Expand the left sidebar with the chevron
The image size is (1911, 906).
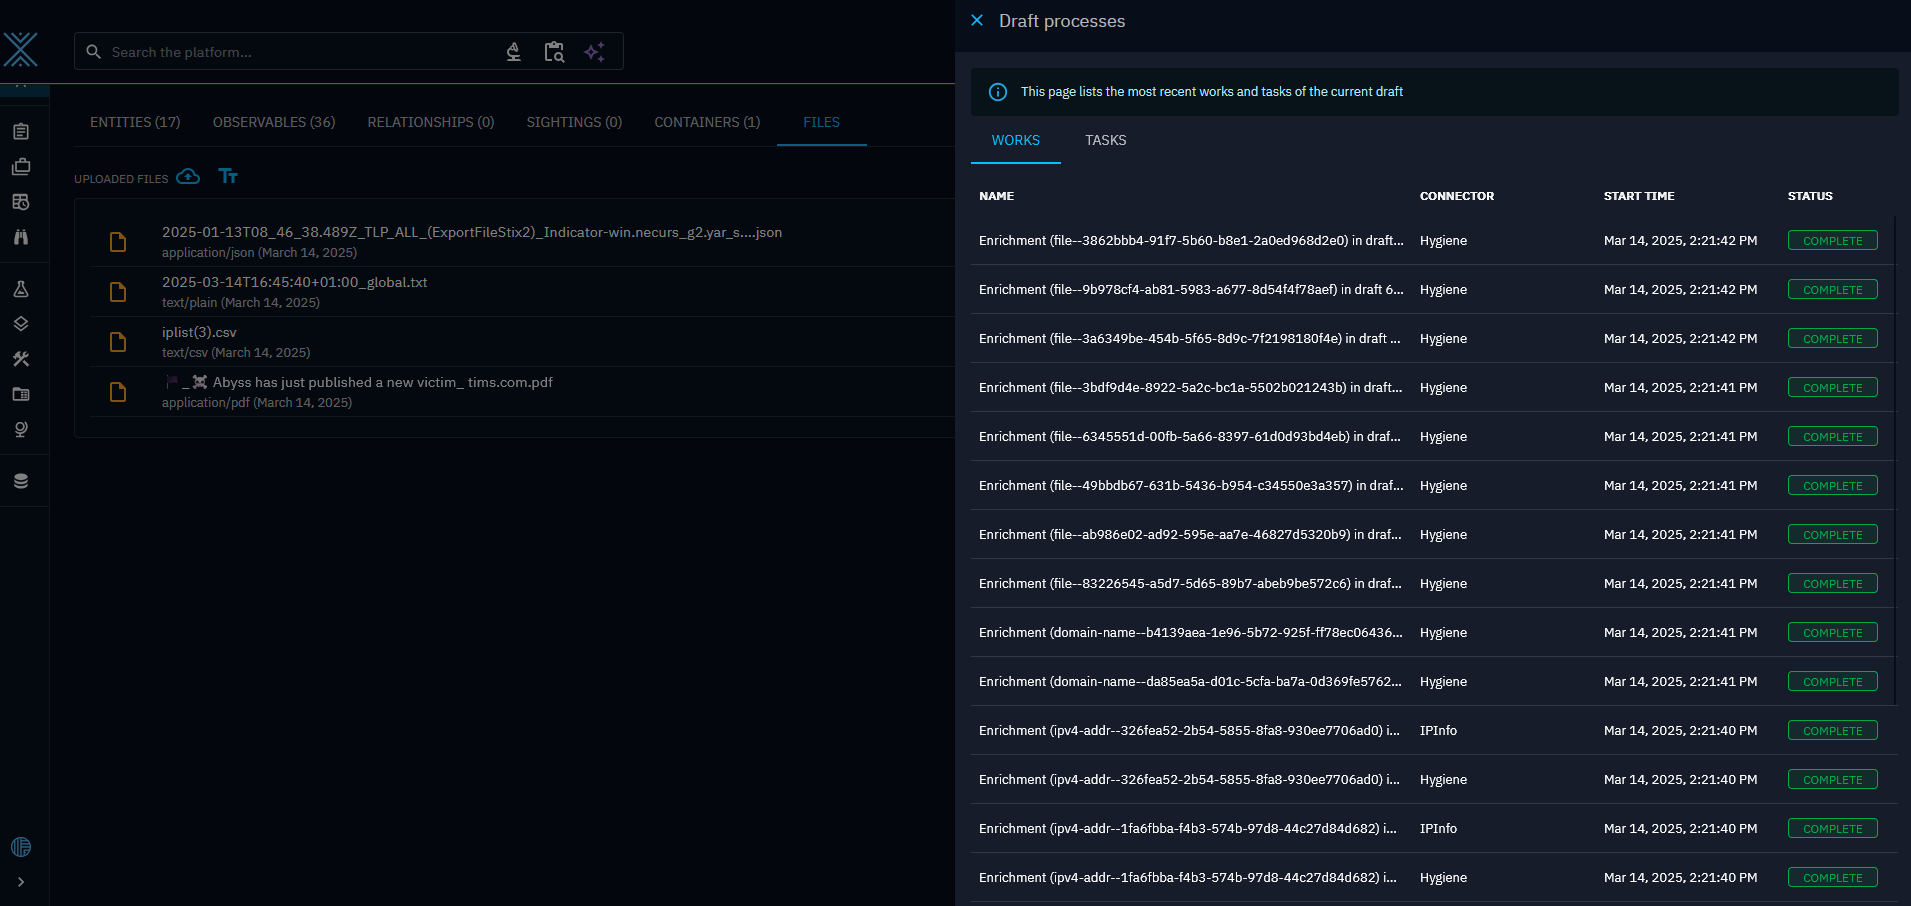tap(21, 882)
